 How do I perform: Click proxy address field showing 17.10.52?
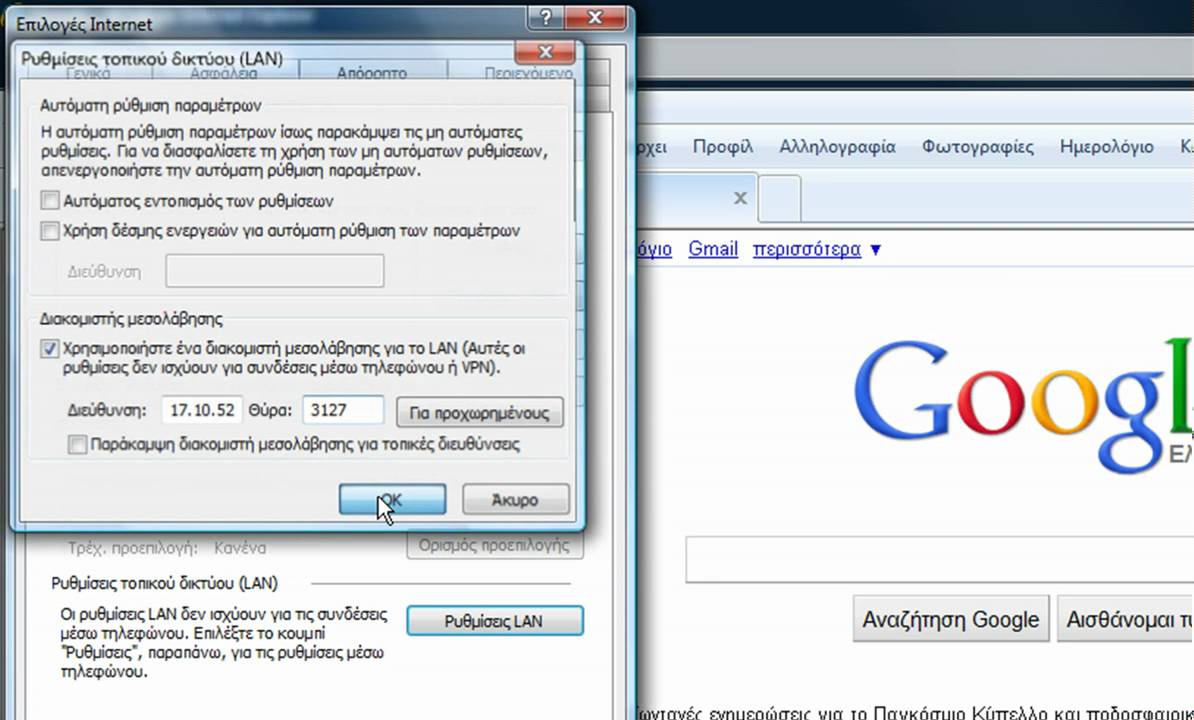pyautogui.click(x=203, y=410)
